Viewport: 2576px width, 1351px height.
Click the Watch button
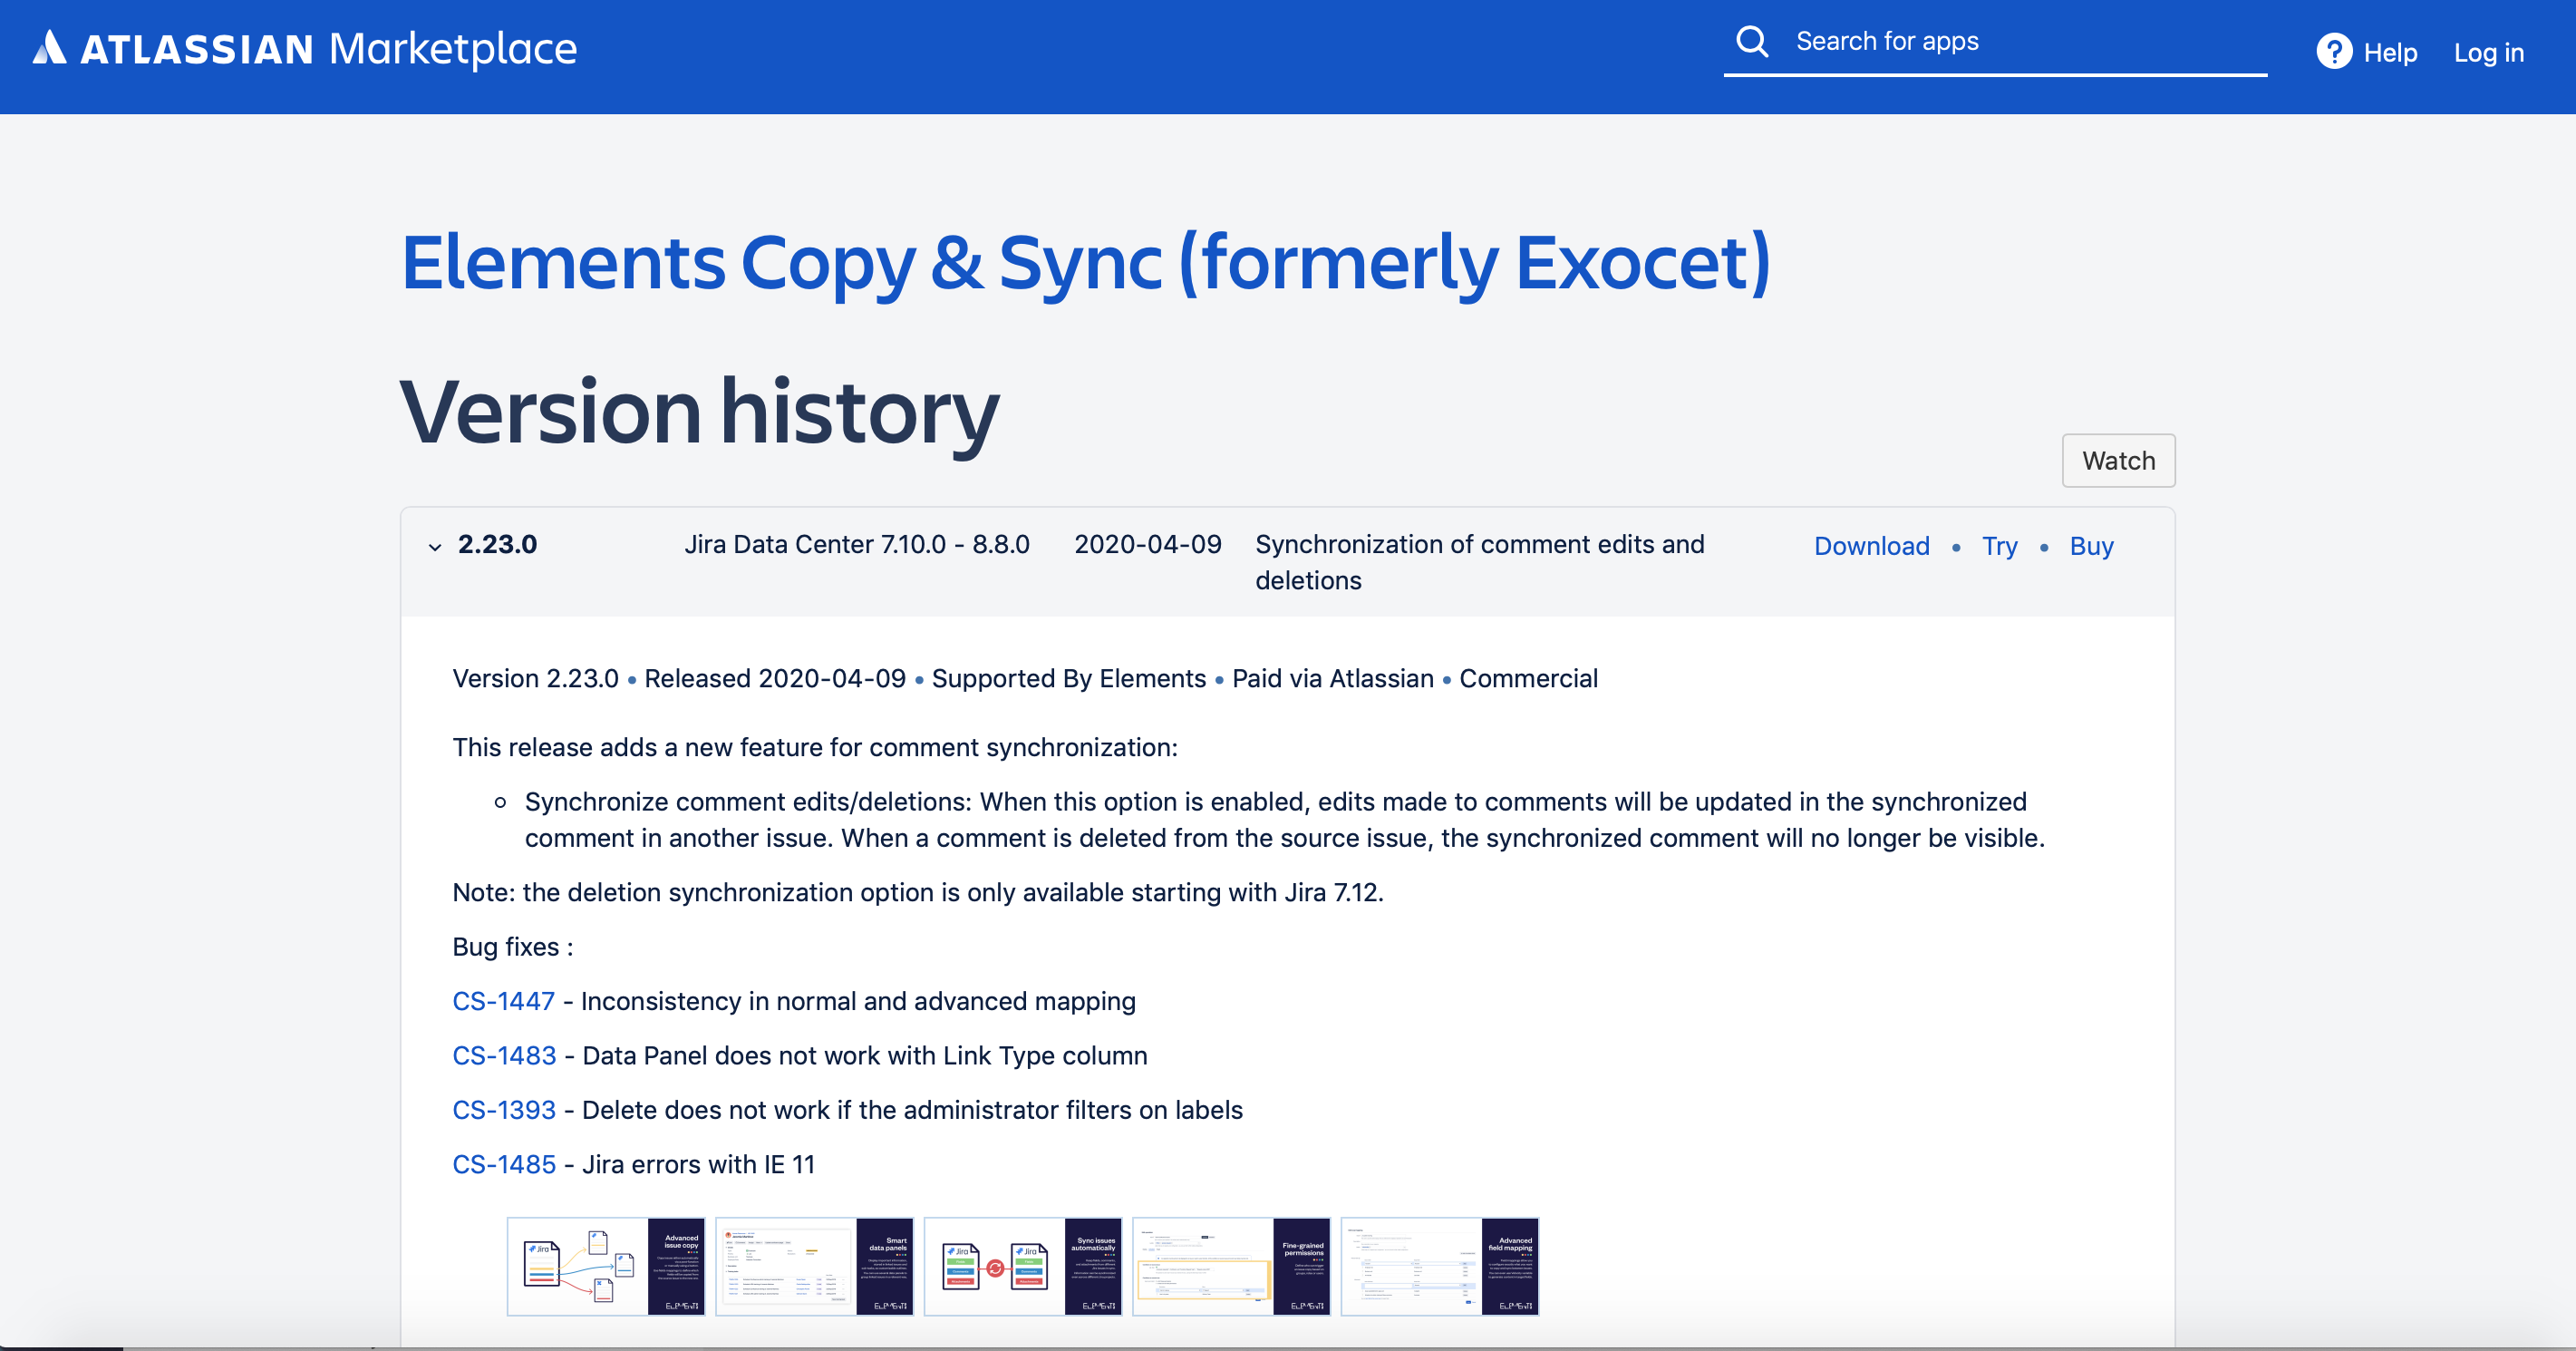click(2118, 461)
